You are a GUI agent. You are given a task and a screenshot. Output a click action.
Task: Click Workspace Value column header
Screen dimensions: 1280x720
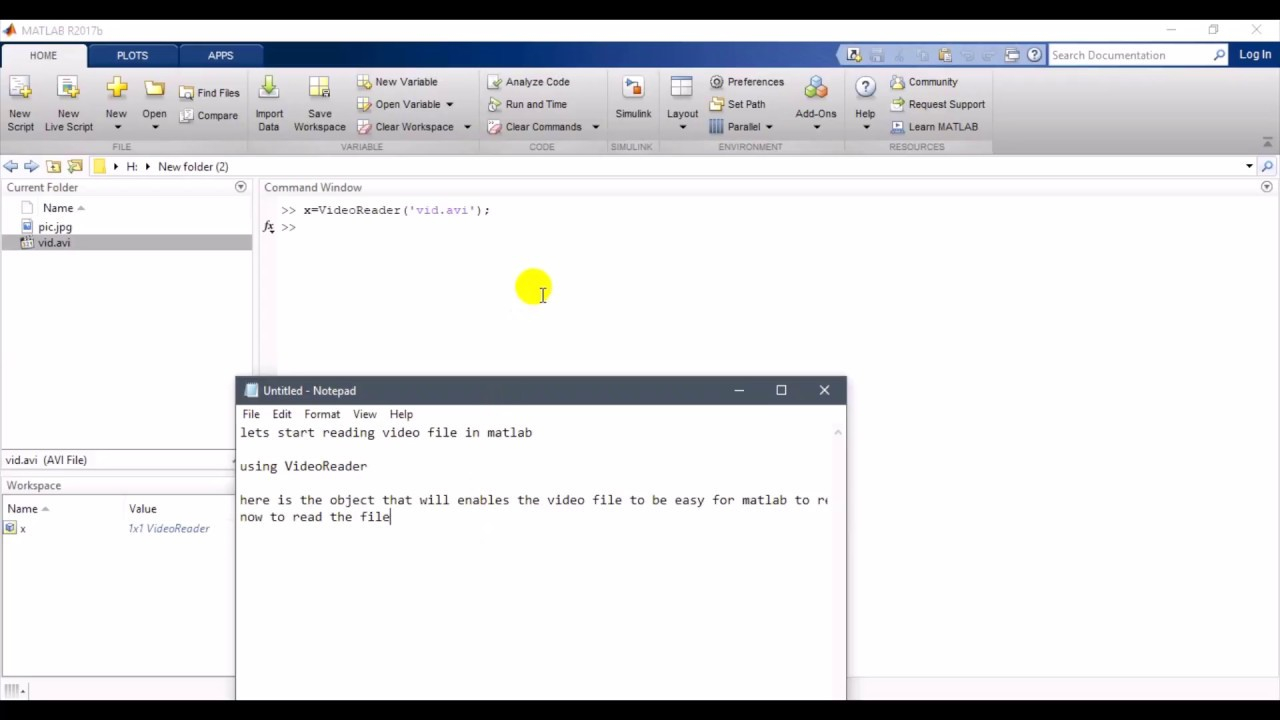click(143, 509)
